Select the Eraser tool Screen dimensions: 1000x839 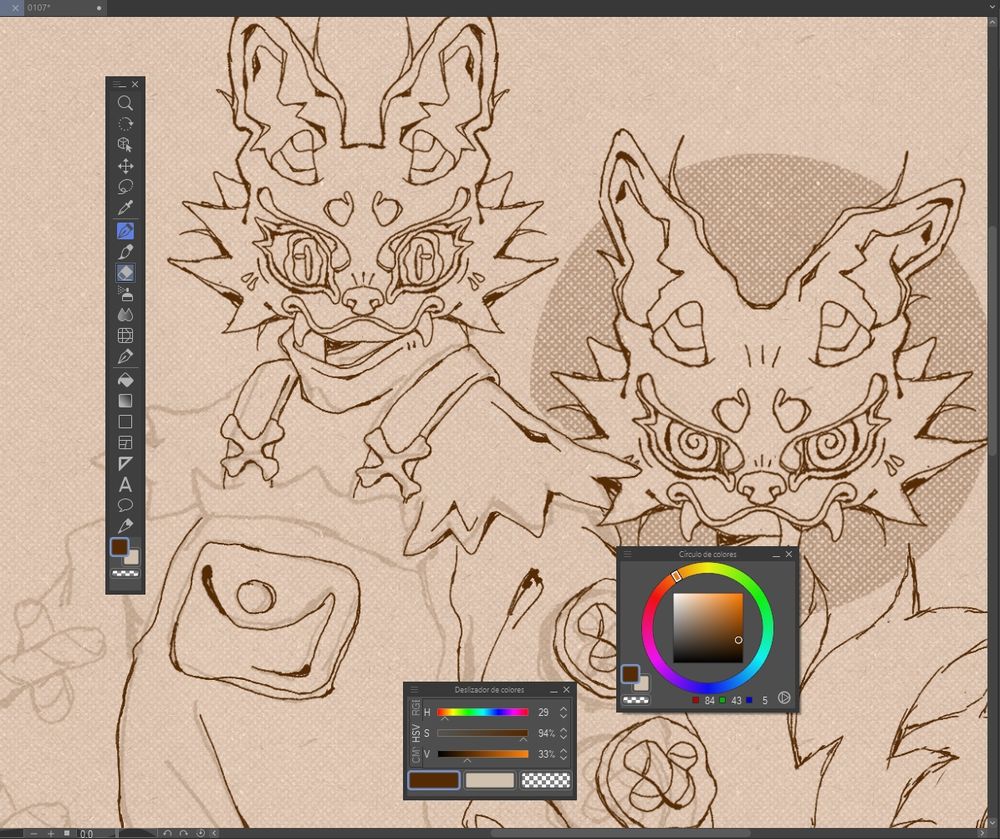click(125, 273)
